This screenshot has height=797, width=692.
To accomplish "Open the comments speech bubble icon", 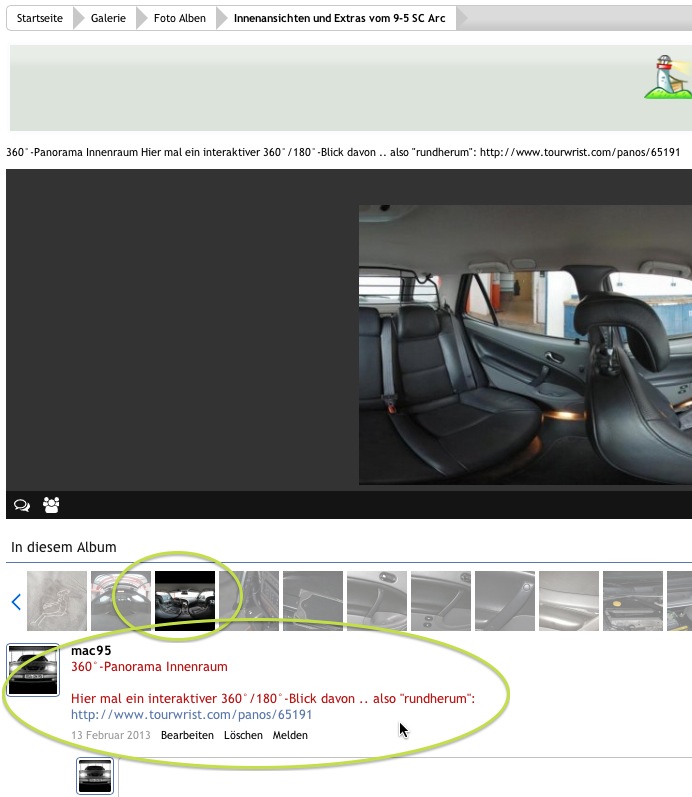I will (x=22, y=505).
